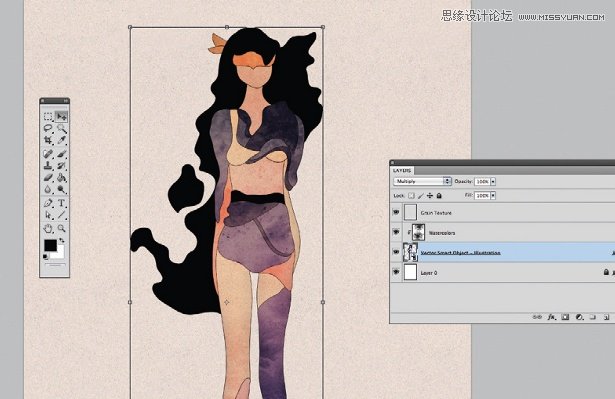Swap foreground and background colors
The height and width of the screenshot is (399, 615).
point(62,240)
